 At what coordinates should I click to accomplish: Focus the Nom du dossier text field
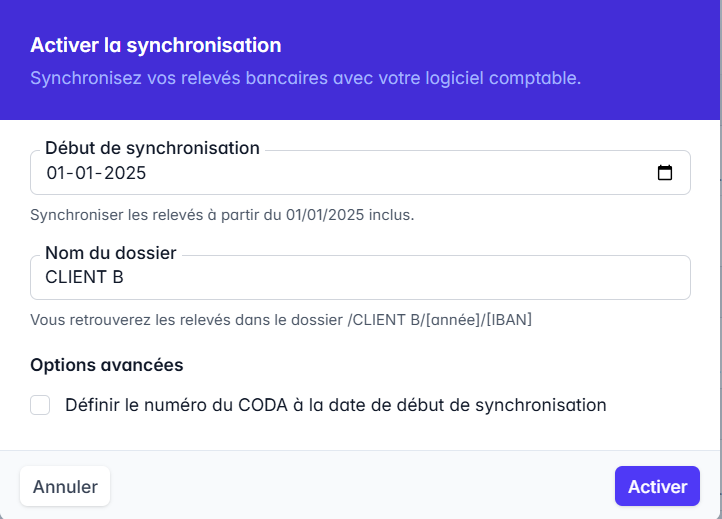tap(360, 277)
